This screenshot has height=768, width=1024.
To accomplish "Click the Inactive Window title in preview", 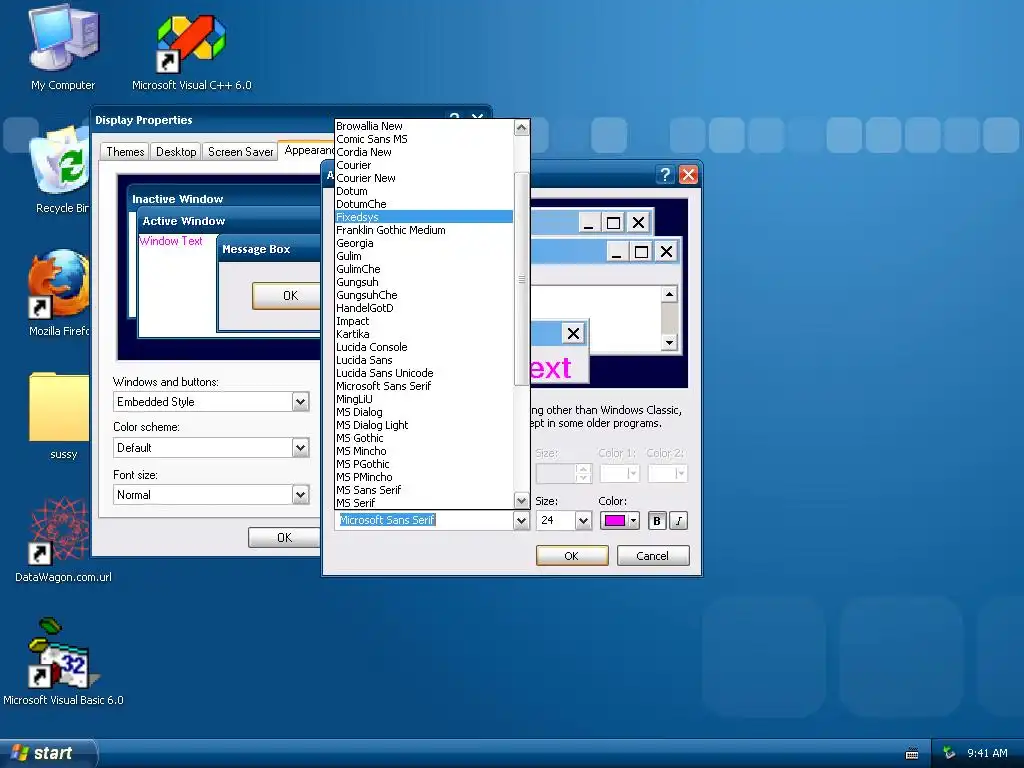I will pyautogui.click(x=178, y=199).
